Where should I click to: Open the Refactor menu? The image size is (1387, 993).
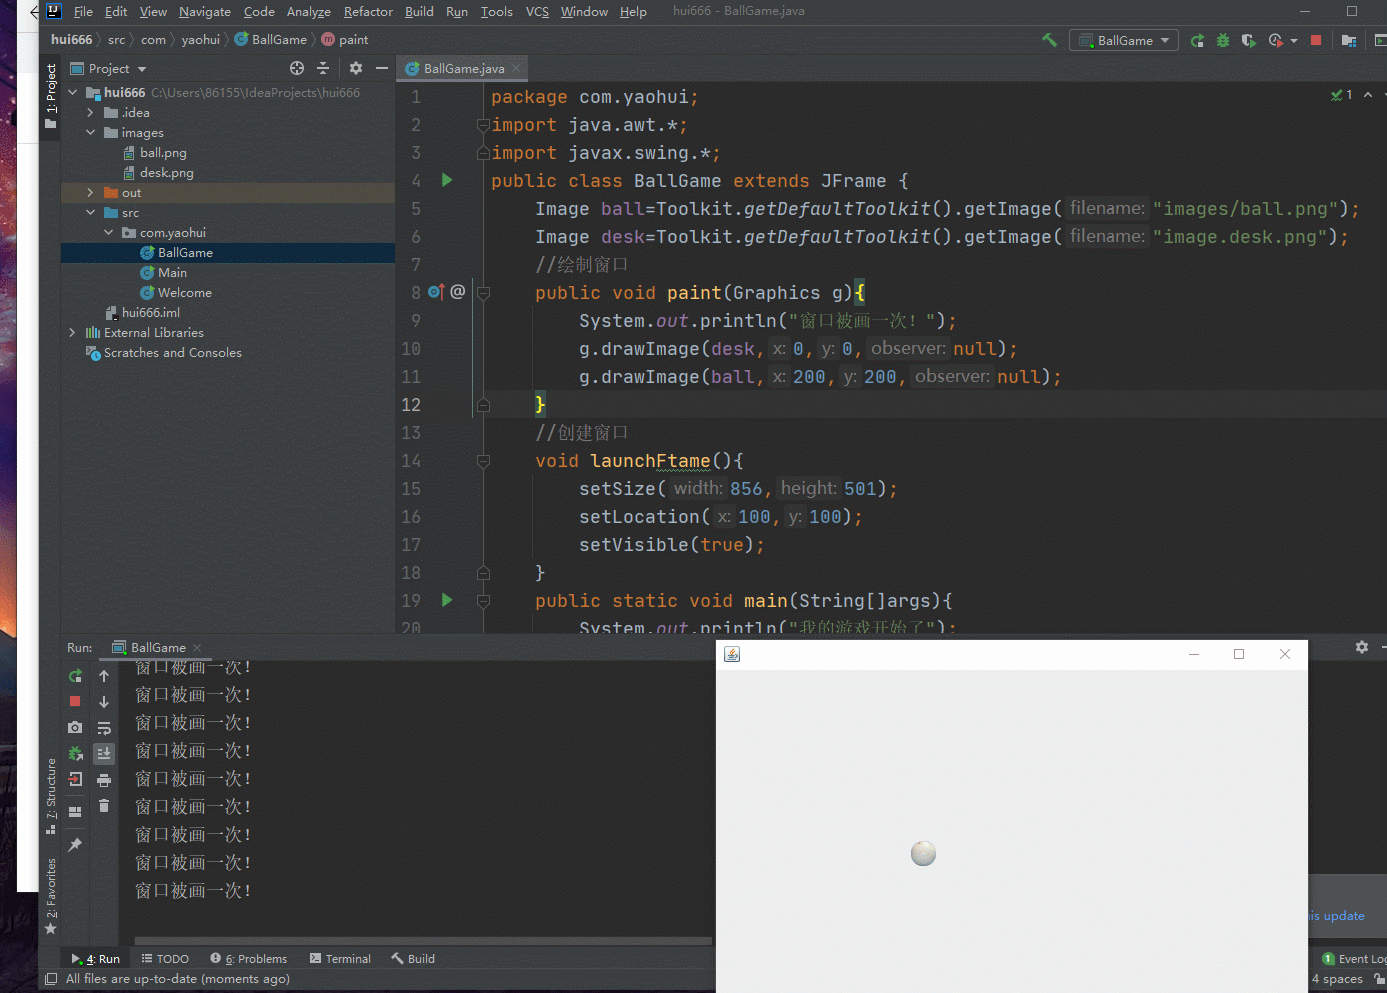tap(368, 12)
